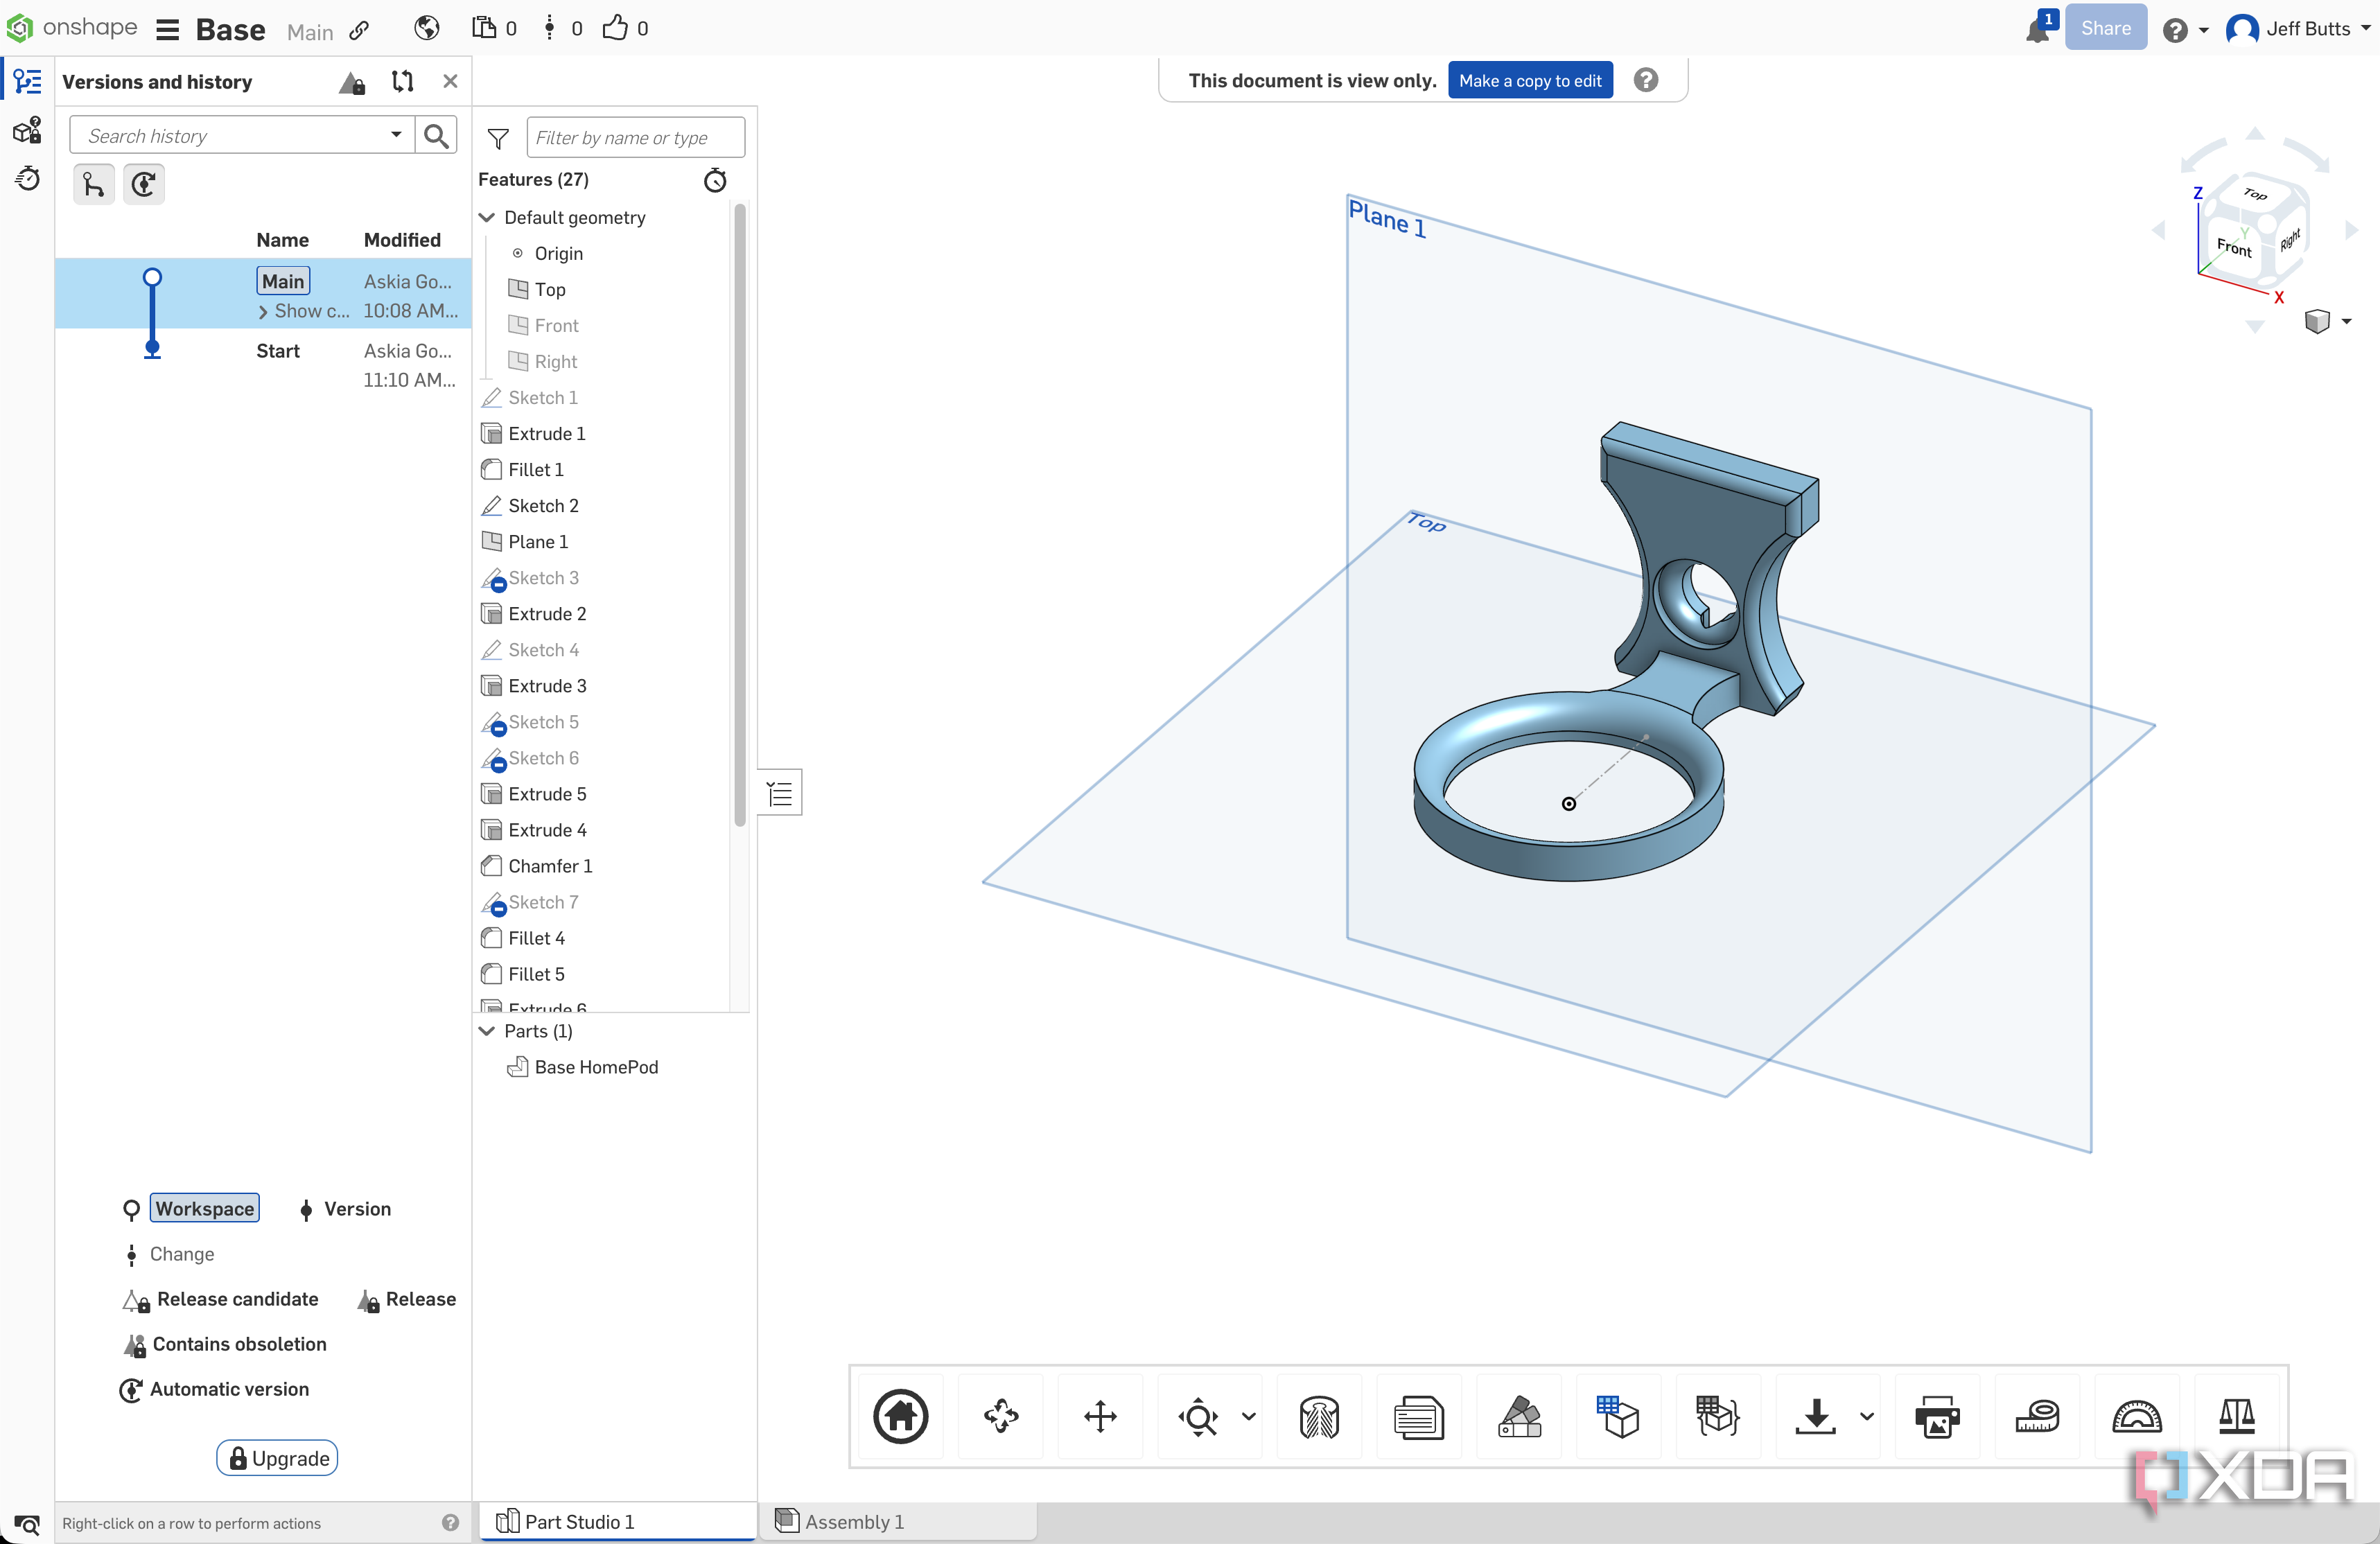The width and height of the screenshot is (2380, 1544).
Task: Click the compare versions icon
Action: [x=402, y=82]
